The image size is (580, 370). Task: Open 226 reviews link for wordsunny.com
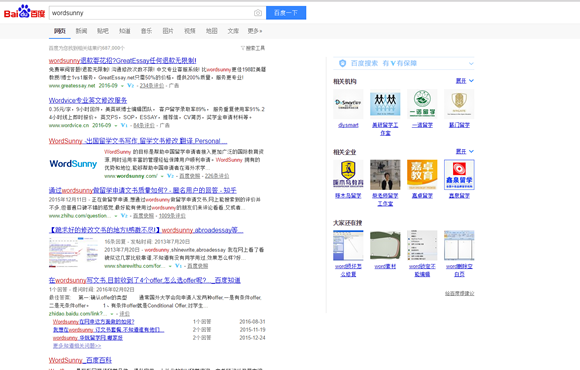pyautogui.click(x=217, y=176)
